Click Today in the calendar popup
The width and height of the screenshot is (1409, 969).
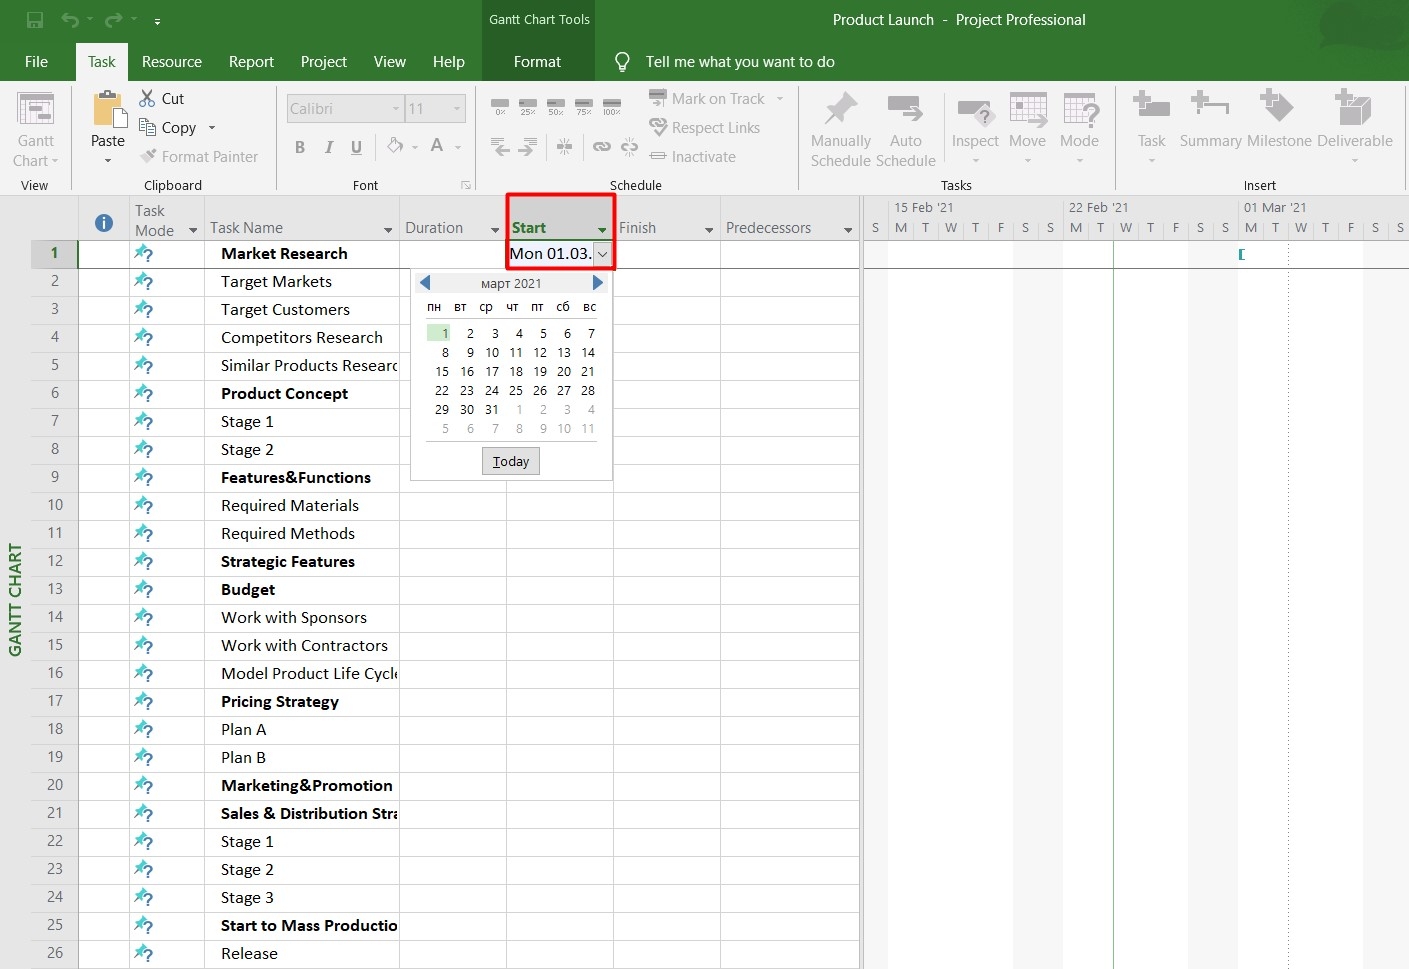[510, 461]
